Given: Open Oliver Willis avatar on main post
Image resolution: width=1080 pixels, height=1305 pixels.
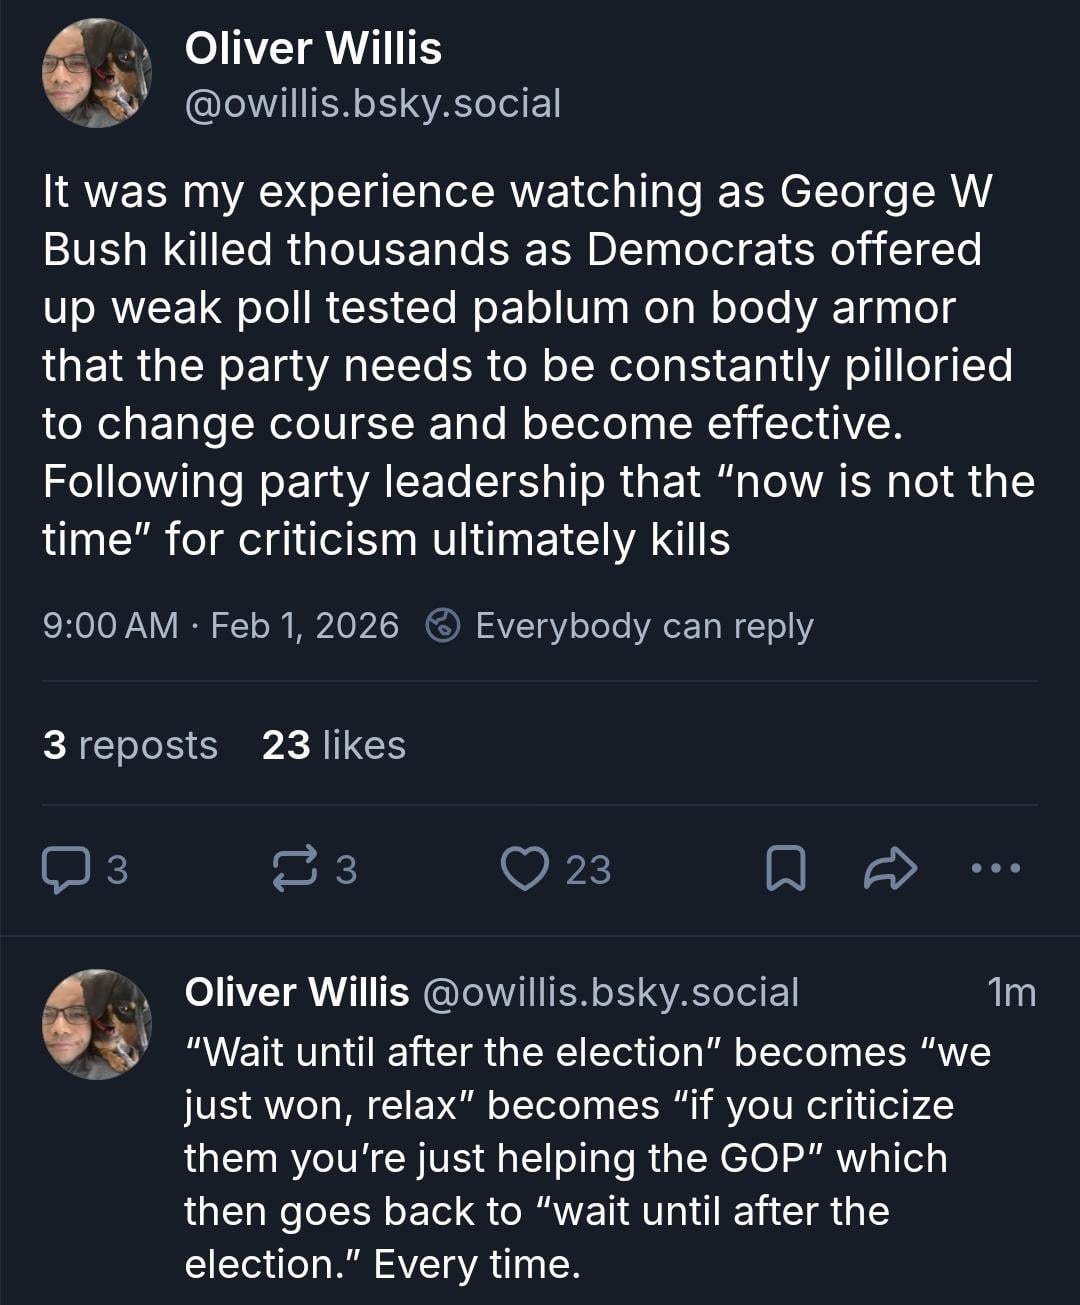Looking at the screenshot, I should pos(96,74).
